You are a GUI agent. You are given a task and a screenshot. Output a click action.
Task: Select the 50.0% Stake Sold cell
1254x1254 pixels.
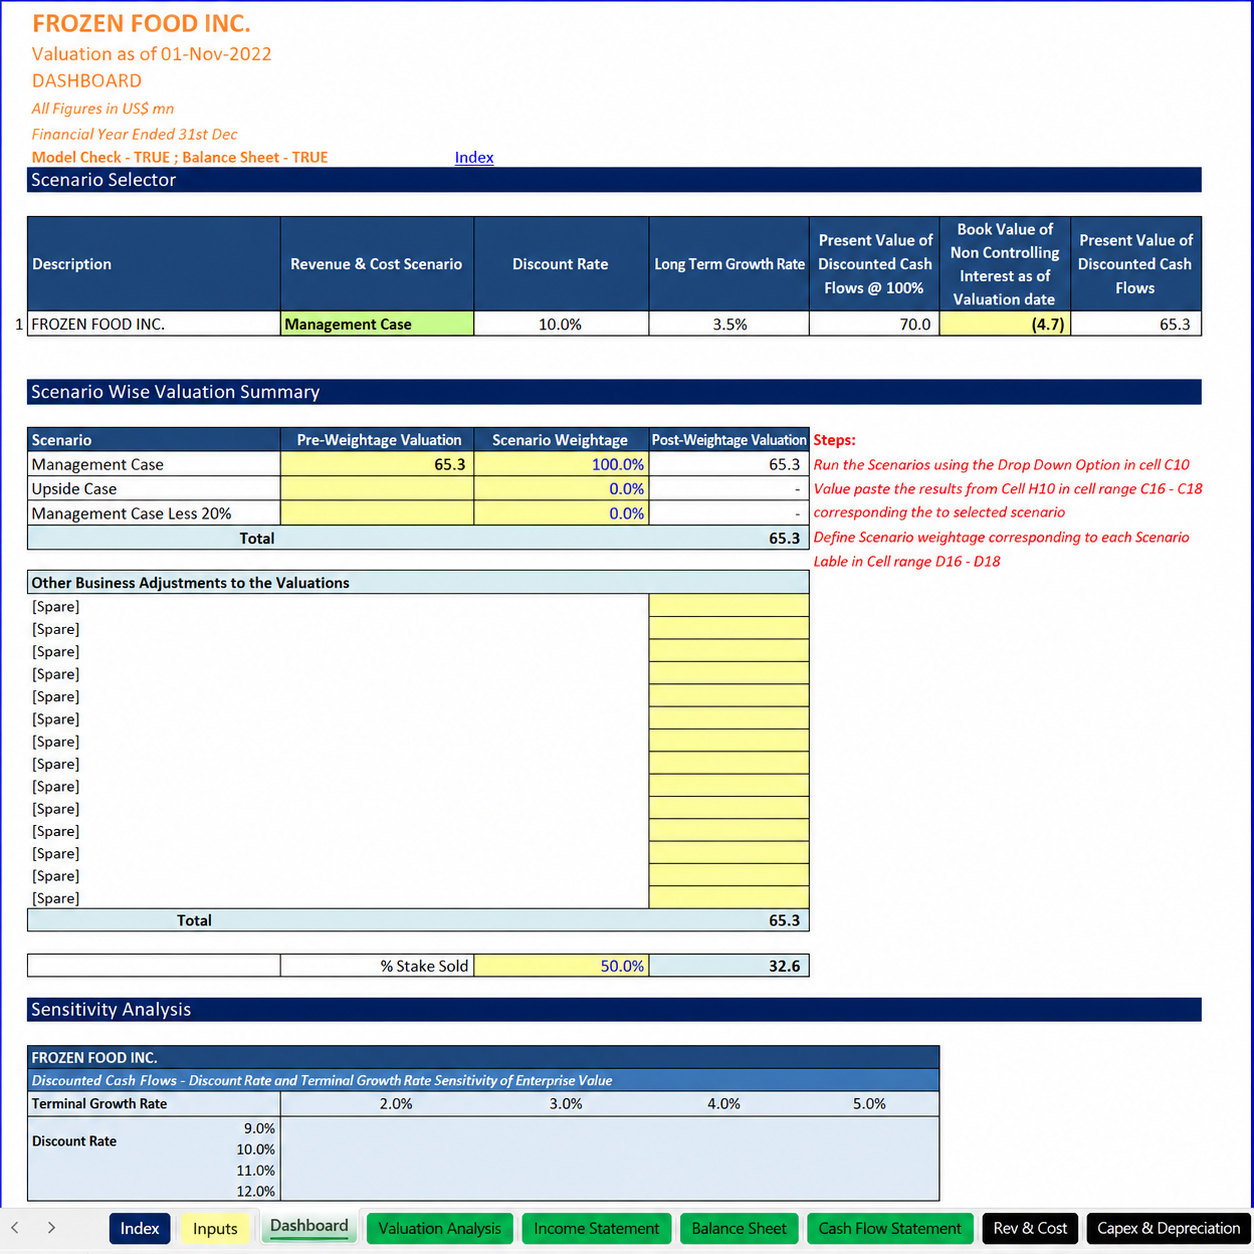click(561, 966)
